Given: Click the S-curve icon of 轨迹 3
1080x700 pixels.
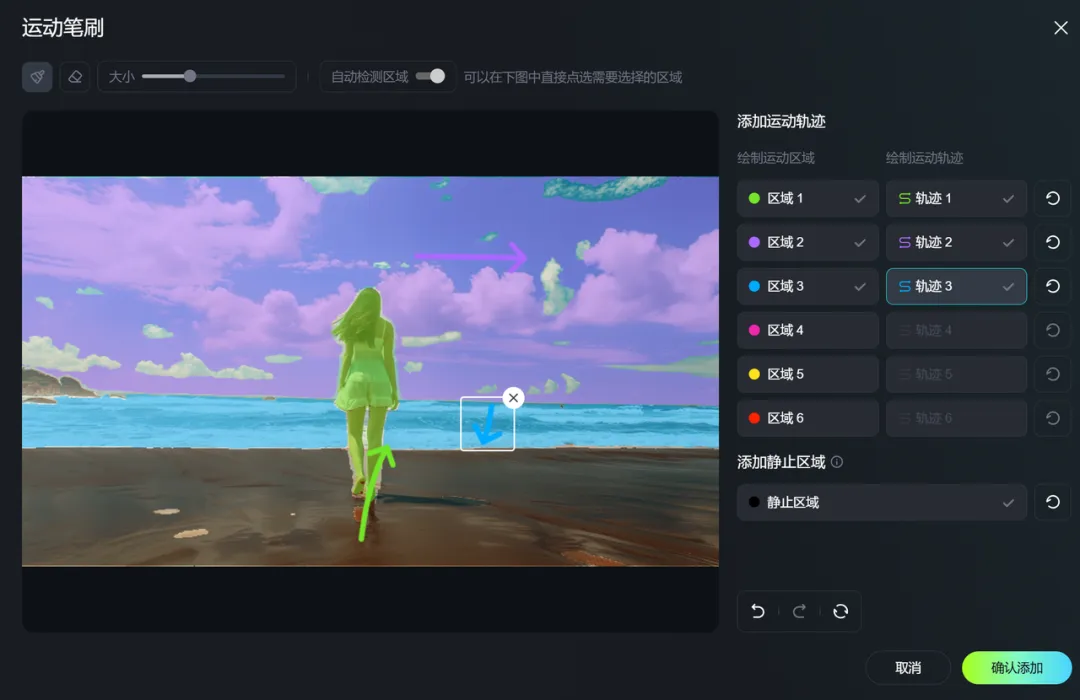Looking at the screenshot, I should (x=904, y=287).
